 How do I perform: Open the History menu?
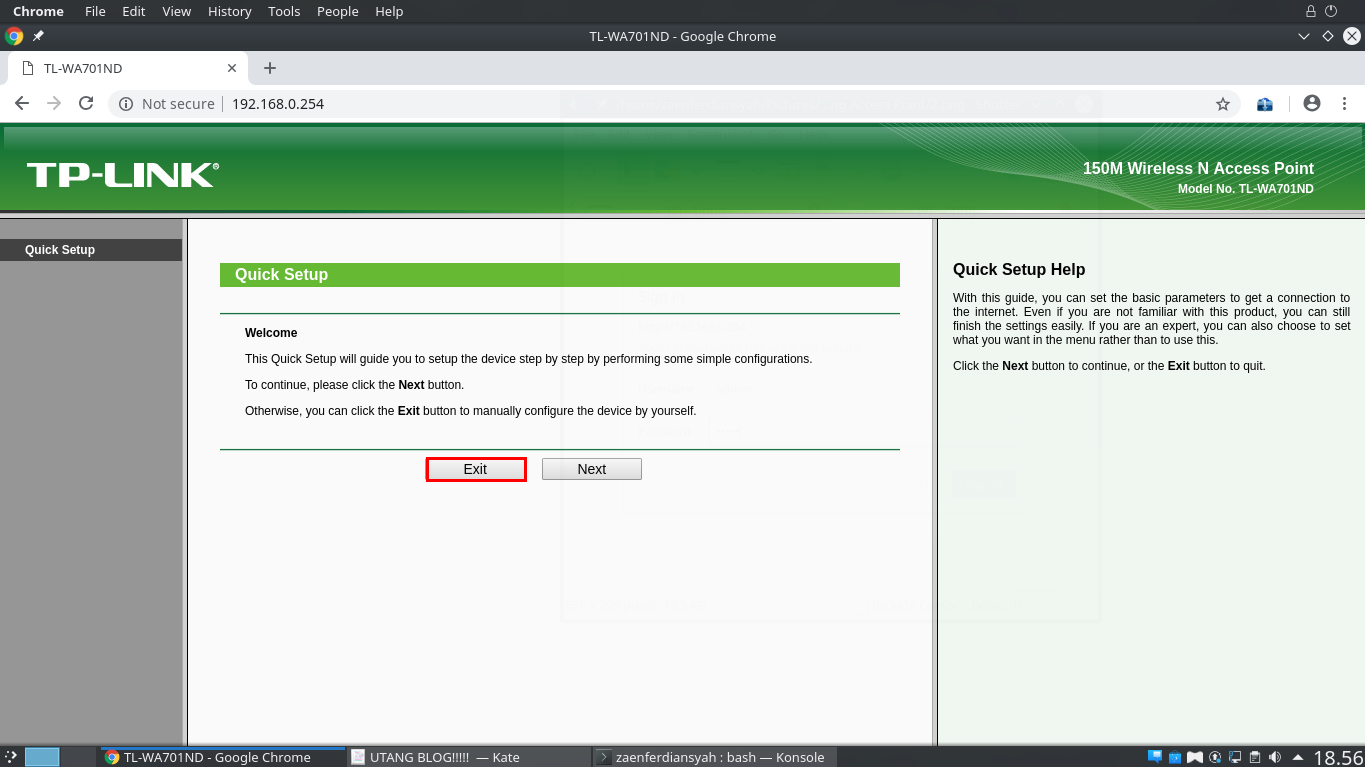[229, 11]
